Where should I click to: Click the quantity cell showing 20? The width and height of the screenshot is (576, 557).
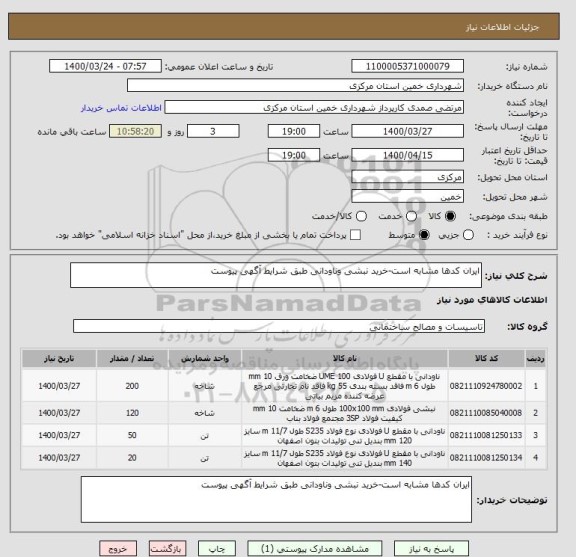tap(132, 458)
